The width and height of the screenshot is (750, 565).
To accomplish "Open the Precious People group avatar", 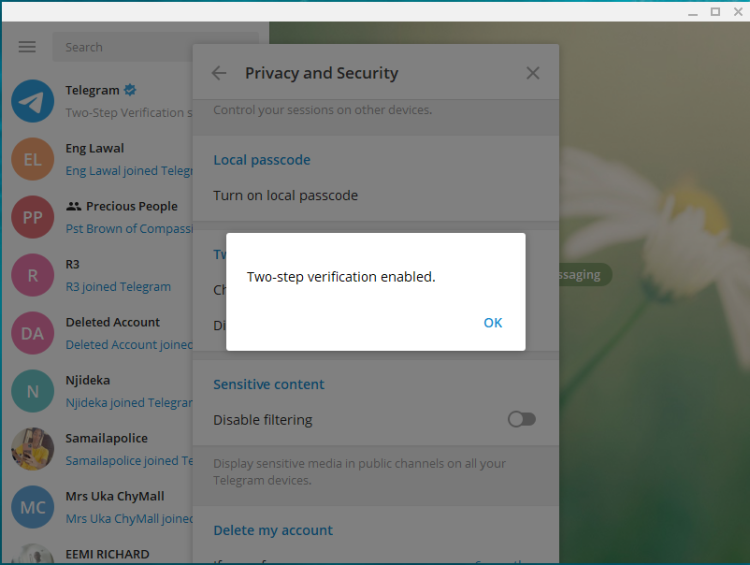I will 33,217.
